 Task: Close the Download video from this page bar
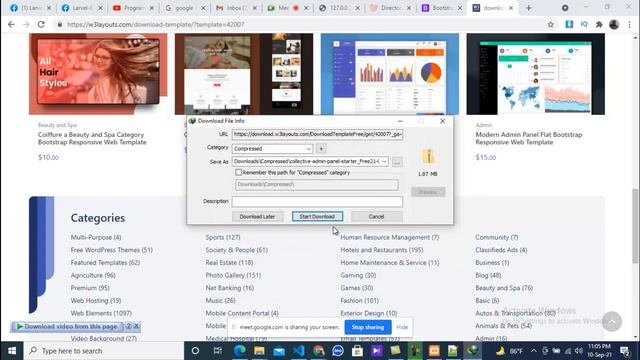click(137, 326)
